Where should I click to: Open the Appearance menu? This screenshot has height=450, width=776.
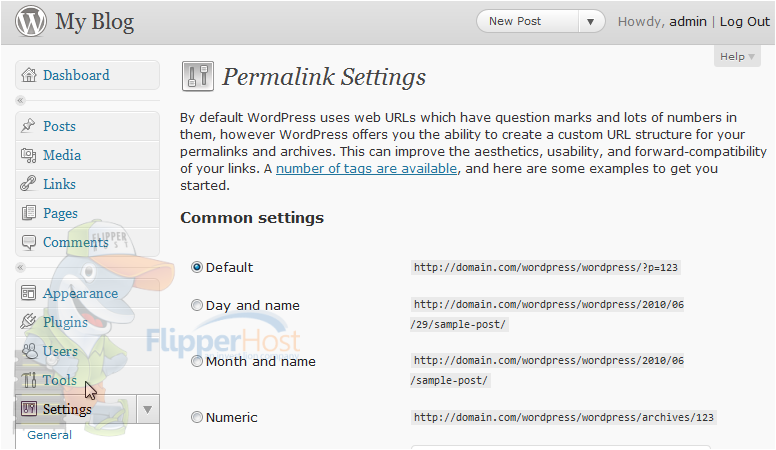pos(80,293)
